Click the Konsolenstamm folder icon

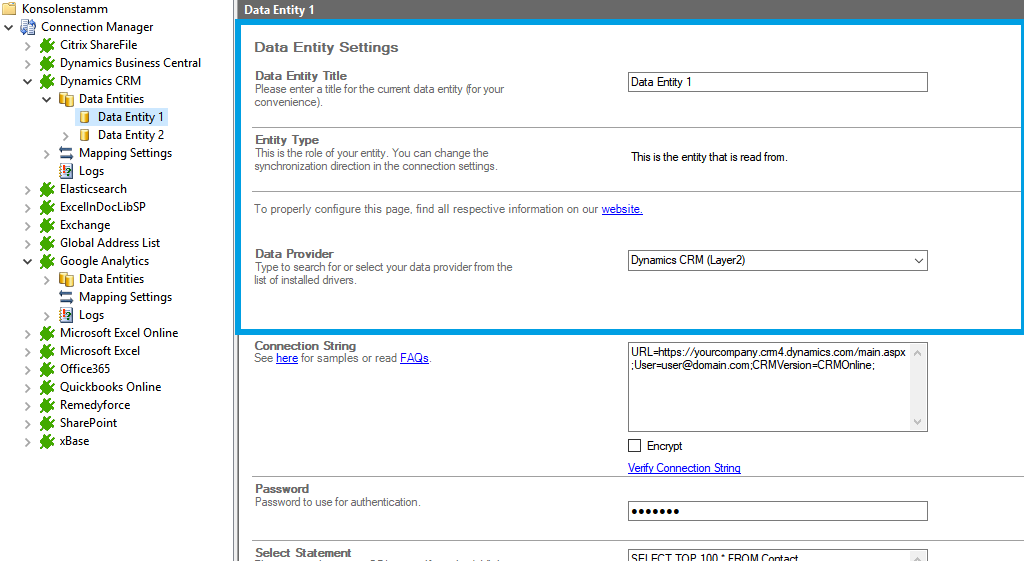pyautogui.click(x=9, y=9)
